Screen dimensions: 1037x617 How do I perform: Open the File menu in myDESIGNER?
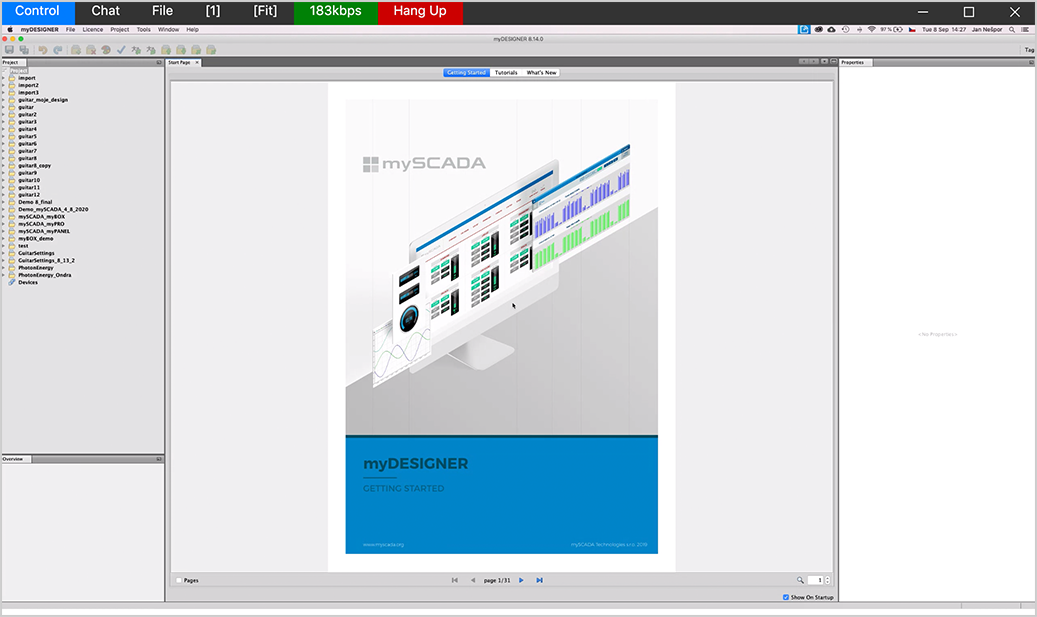tap(70, 30)
